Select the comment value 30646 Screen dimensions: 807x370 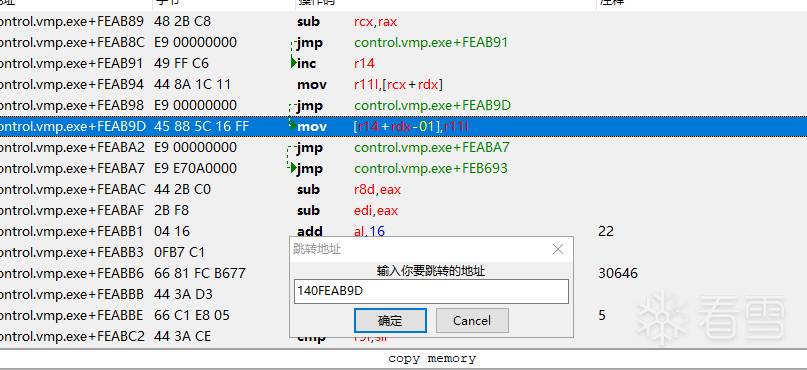(618, 273)
